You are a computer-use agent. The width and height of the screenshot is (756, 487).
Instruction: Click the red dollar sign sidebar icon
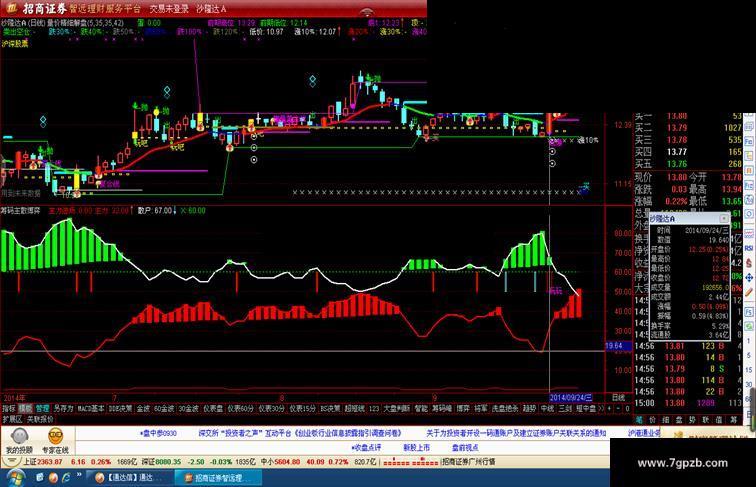click(x=749, y=263)
